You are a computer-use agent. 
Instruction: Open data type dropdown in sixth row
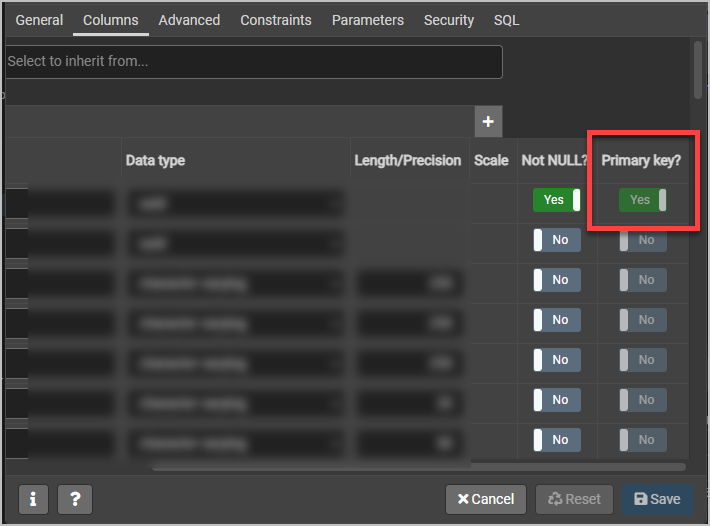point(235,403)
